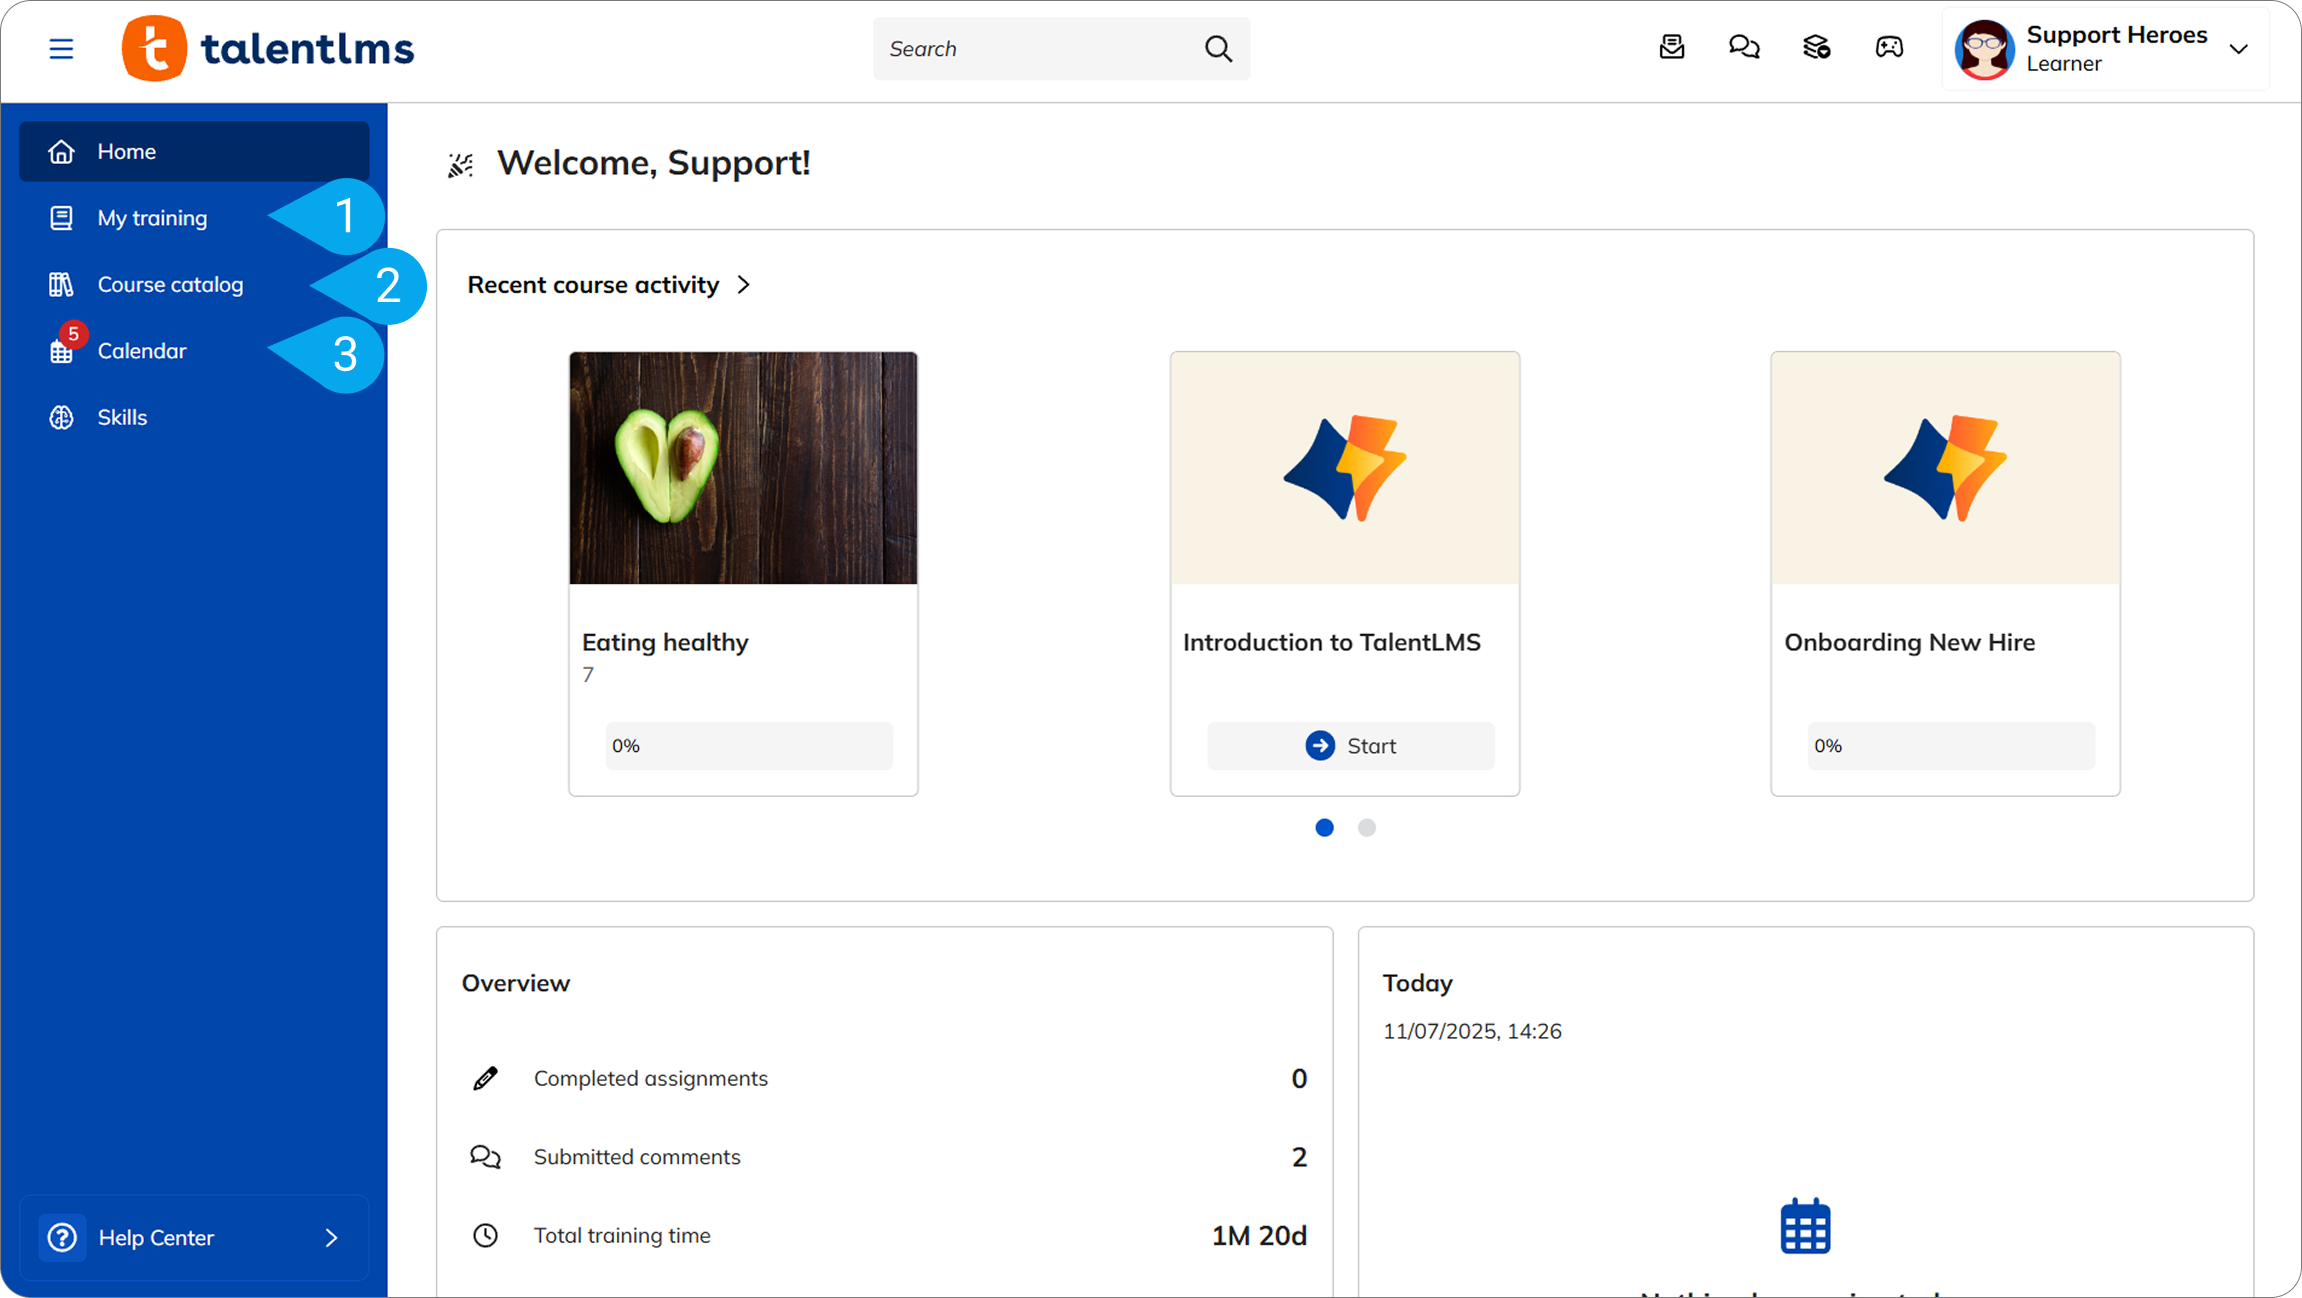Open My training in sidebar
Screen dimensions: 2302x1298
pyautogui.click(x=152, y=218)
